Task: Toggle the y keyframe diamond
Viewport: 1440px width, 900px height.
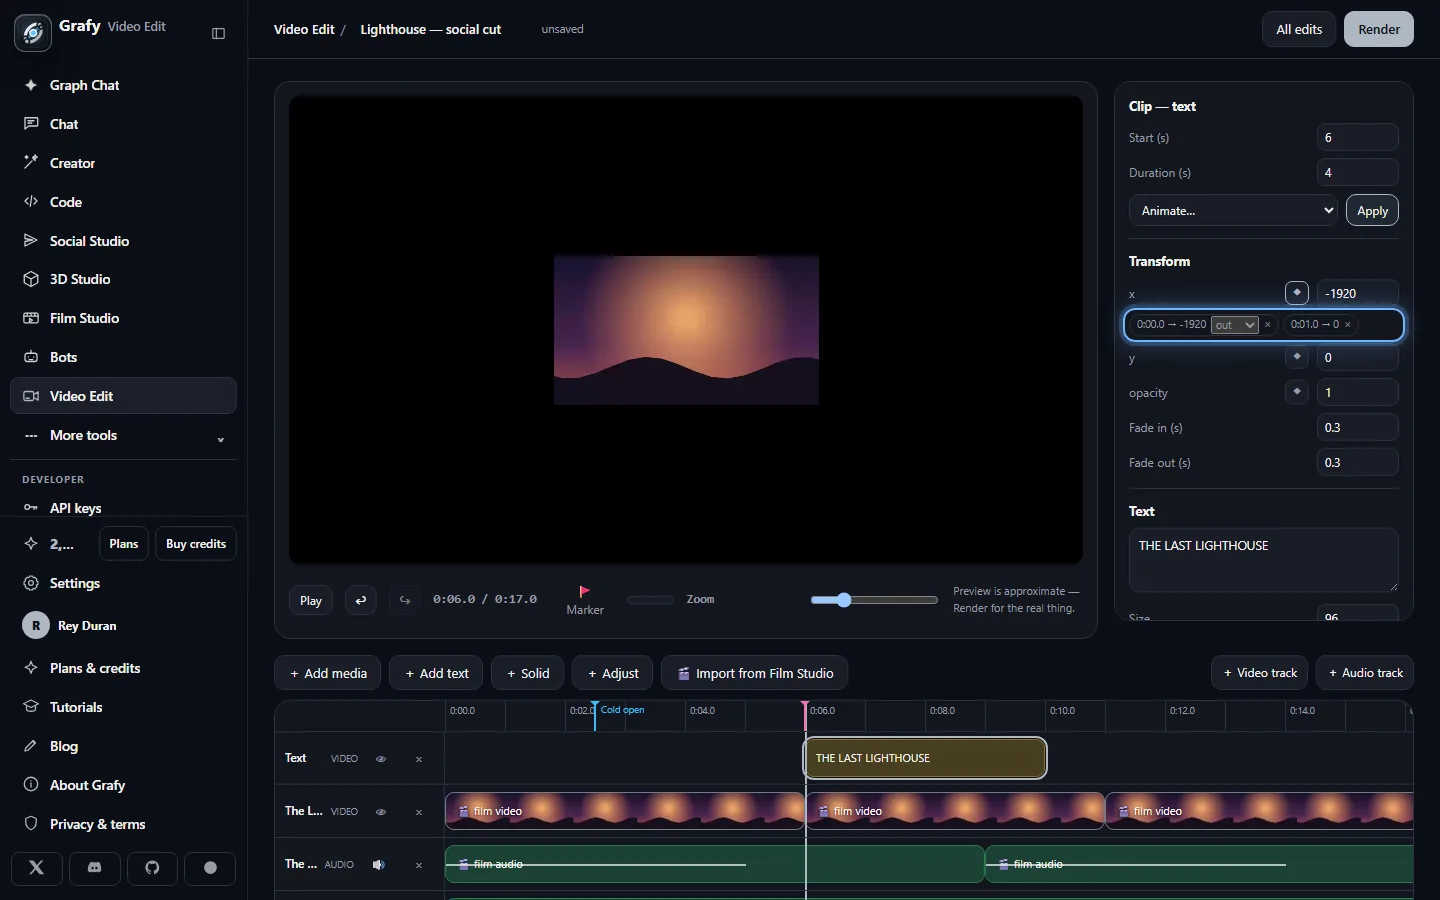Action: 1297,357
